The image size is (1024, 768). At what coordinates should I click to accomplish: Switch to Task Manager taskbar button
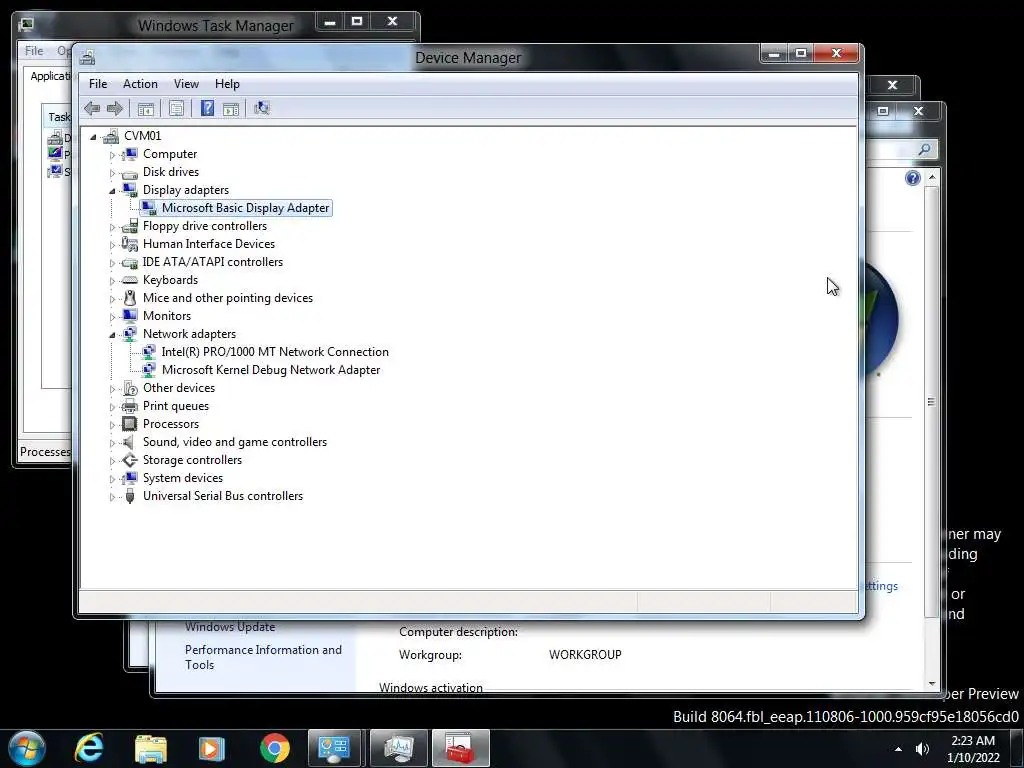tap(398, 748)
